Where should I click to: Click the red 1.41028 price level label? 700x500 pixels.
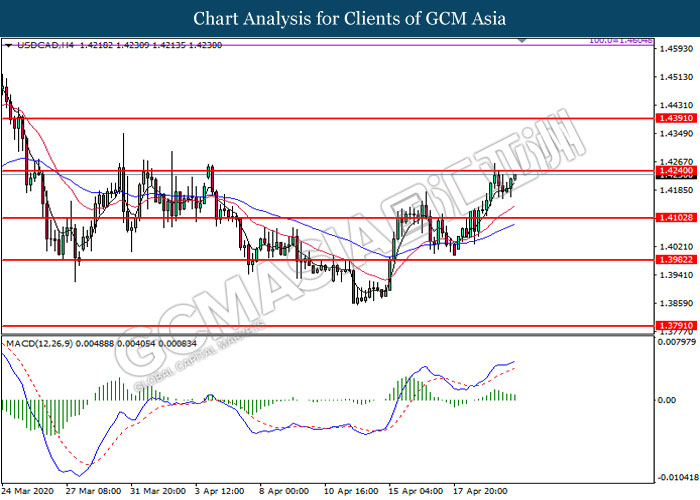(x=676, y=218)
